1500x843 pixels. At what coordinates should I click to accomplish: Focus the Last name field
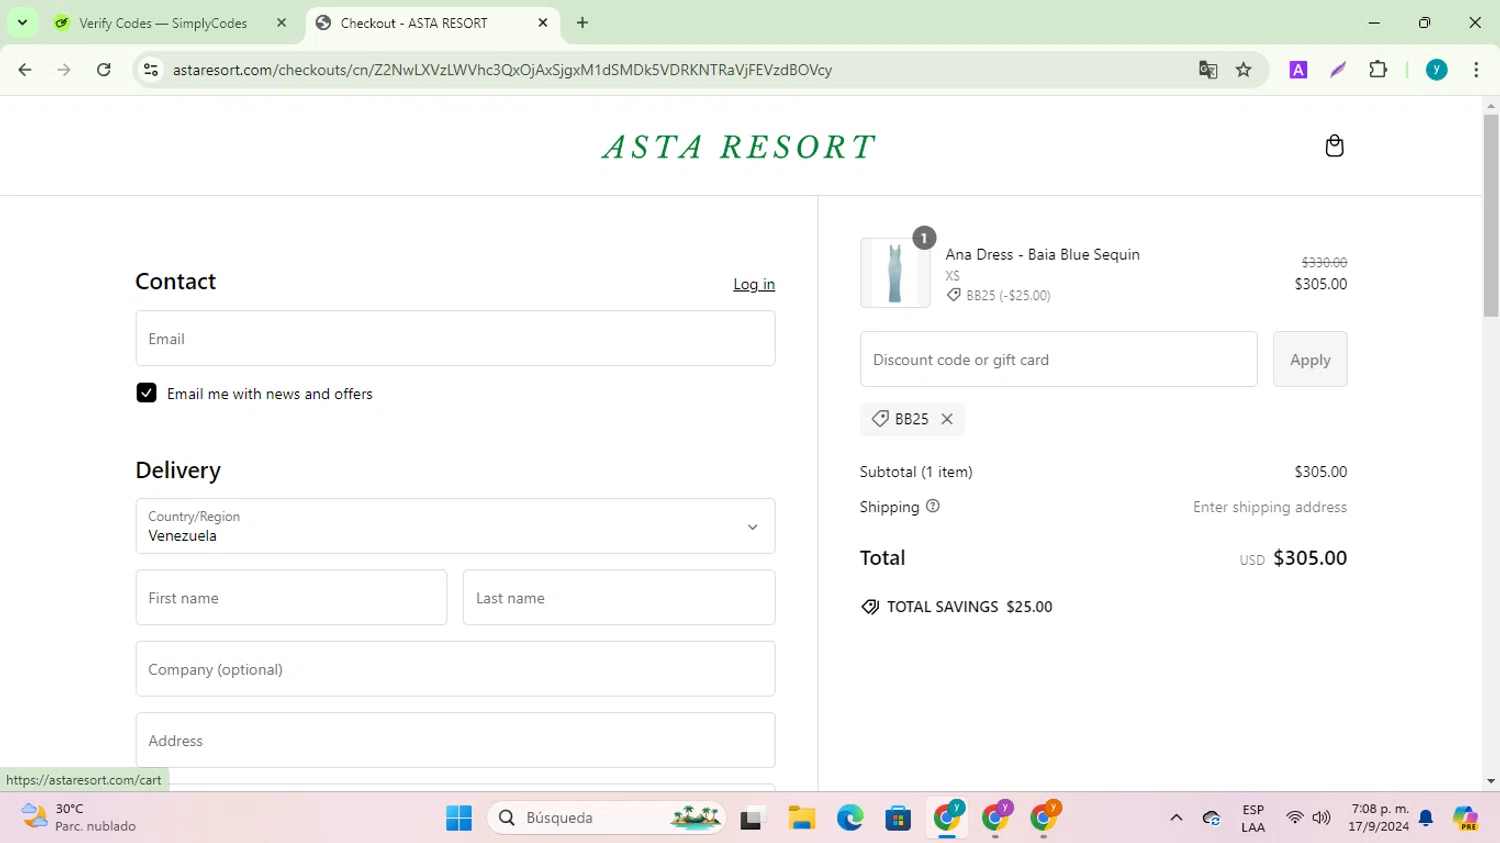tap(619, 597)
